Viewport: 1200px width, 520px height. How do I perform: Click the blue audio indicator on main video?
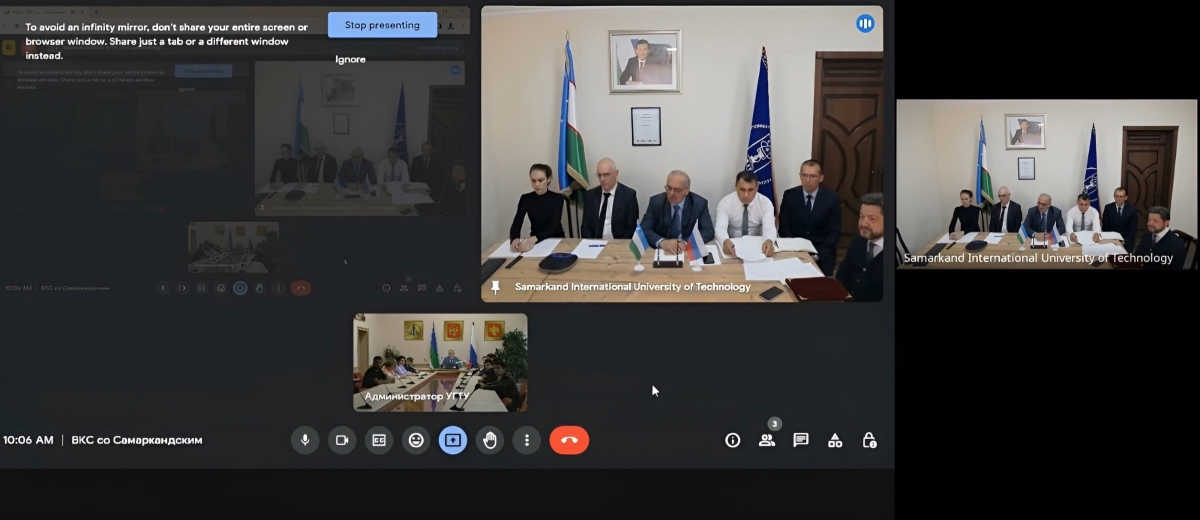[865, 23]
